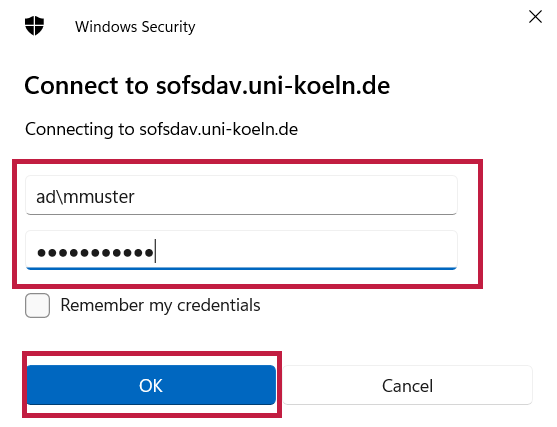
Task: Click the word "Connecting" in the subtitle
Action: point(69,129)
